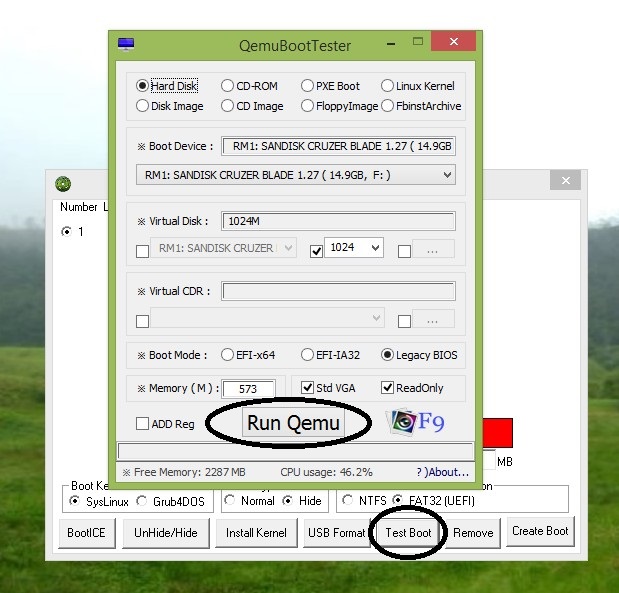Click the Create Boot button
The height and width of the screenshot is (593, 619).
pyautogui.click(x=540, y=531)
